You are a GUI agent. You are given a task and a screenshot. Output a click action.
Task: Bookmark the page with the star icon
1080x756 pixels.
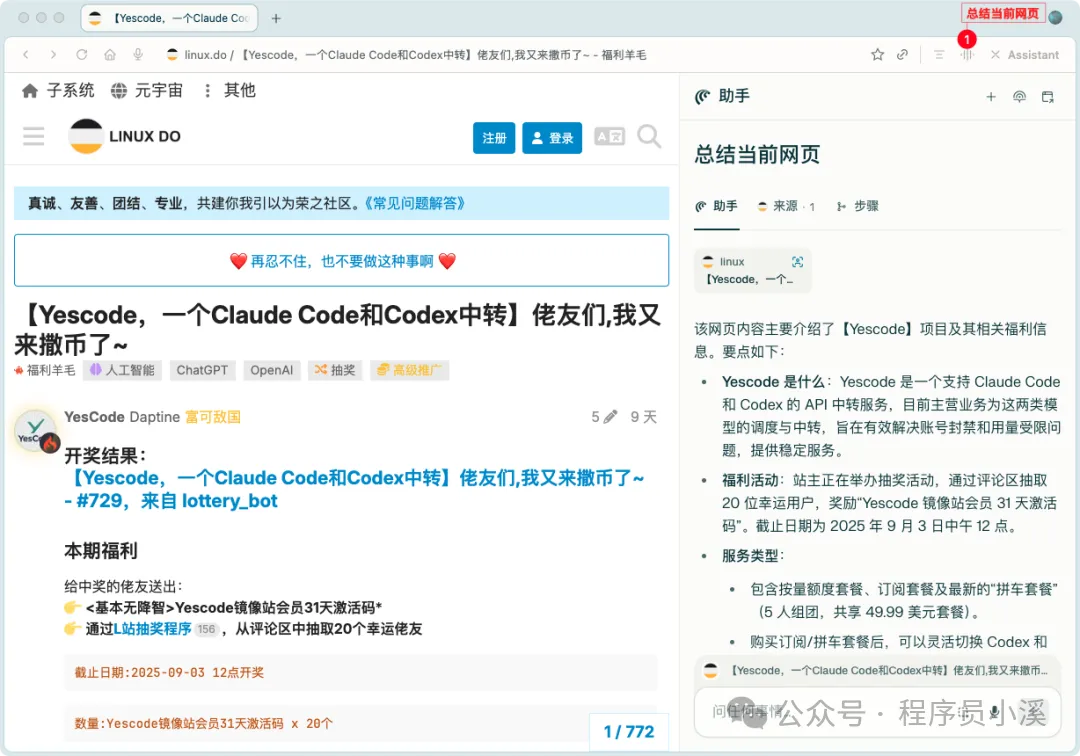click(x=877, y=54)
